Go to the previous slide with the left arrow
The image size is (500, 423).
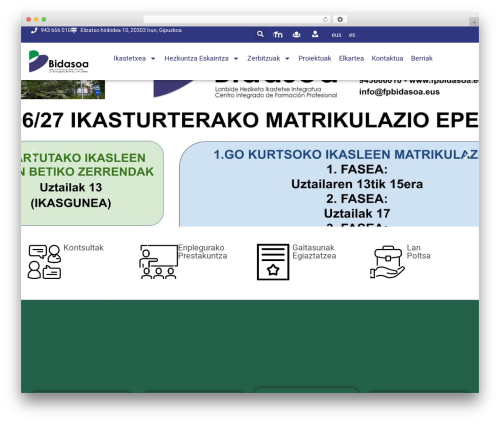tap(33, 154)
